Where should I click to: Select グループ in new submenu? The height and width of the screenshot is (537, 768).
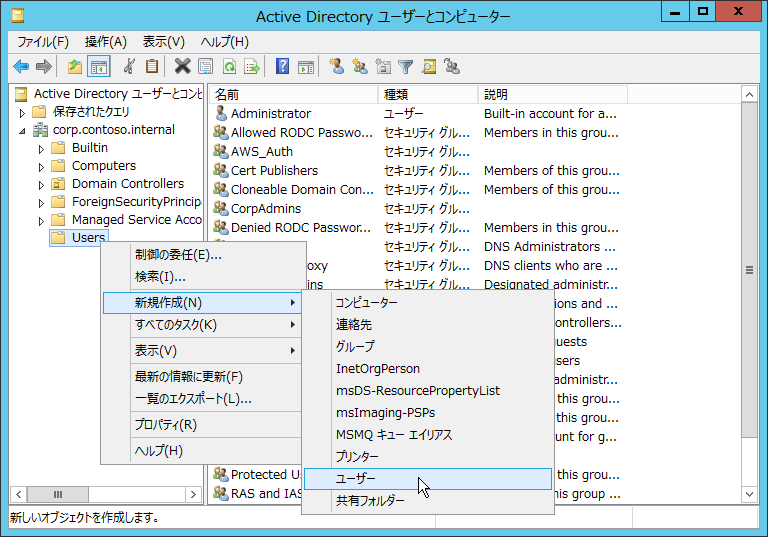(428, 347)
